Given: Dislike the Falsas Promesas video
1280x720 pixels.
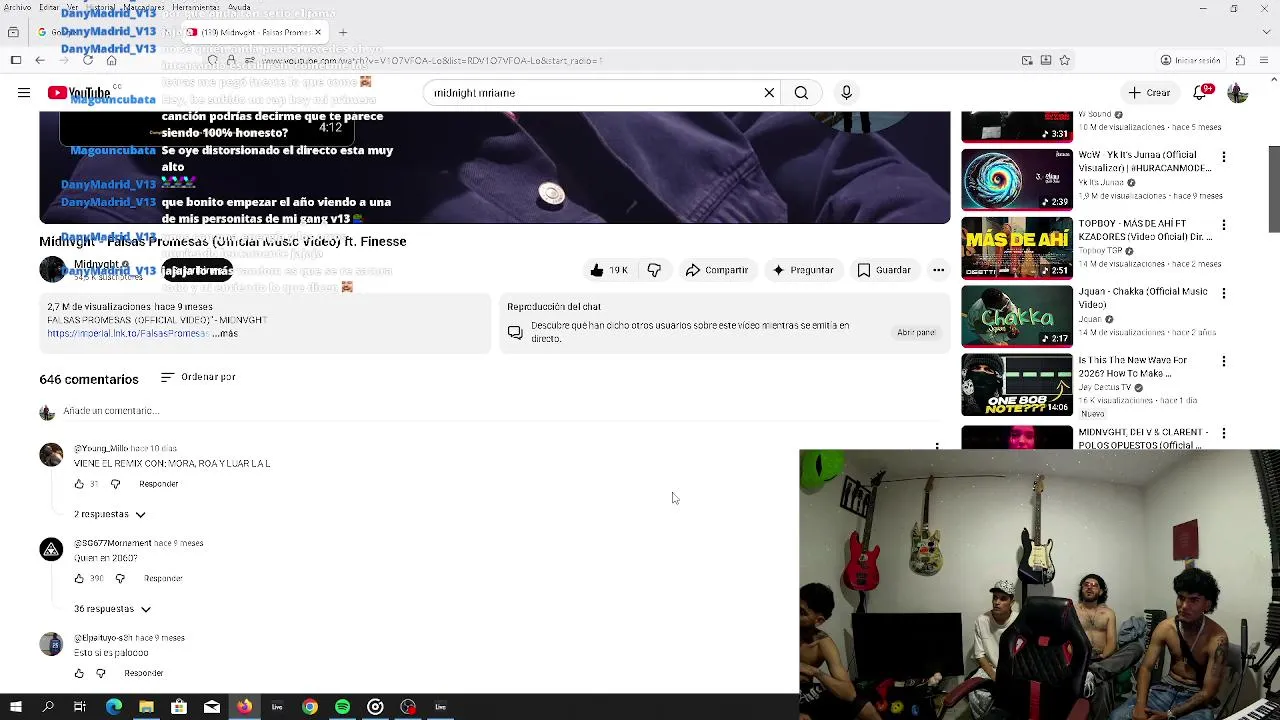Looking at the screenshot, I should (654, 270).
